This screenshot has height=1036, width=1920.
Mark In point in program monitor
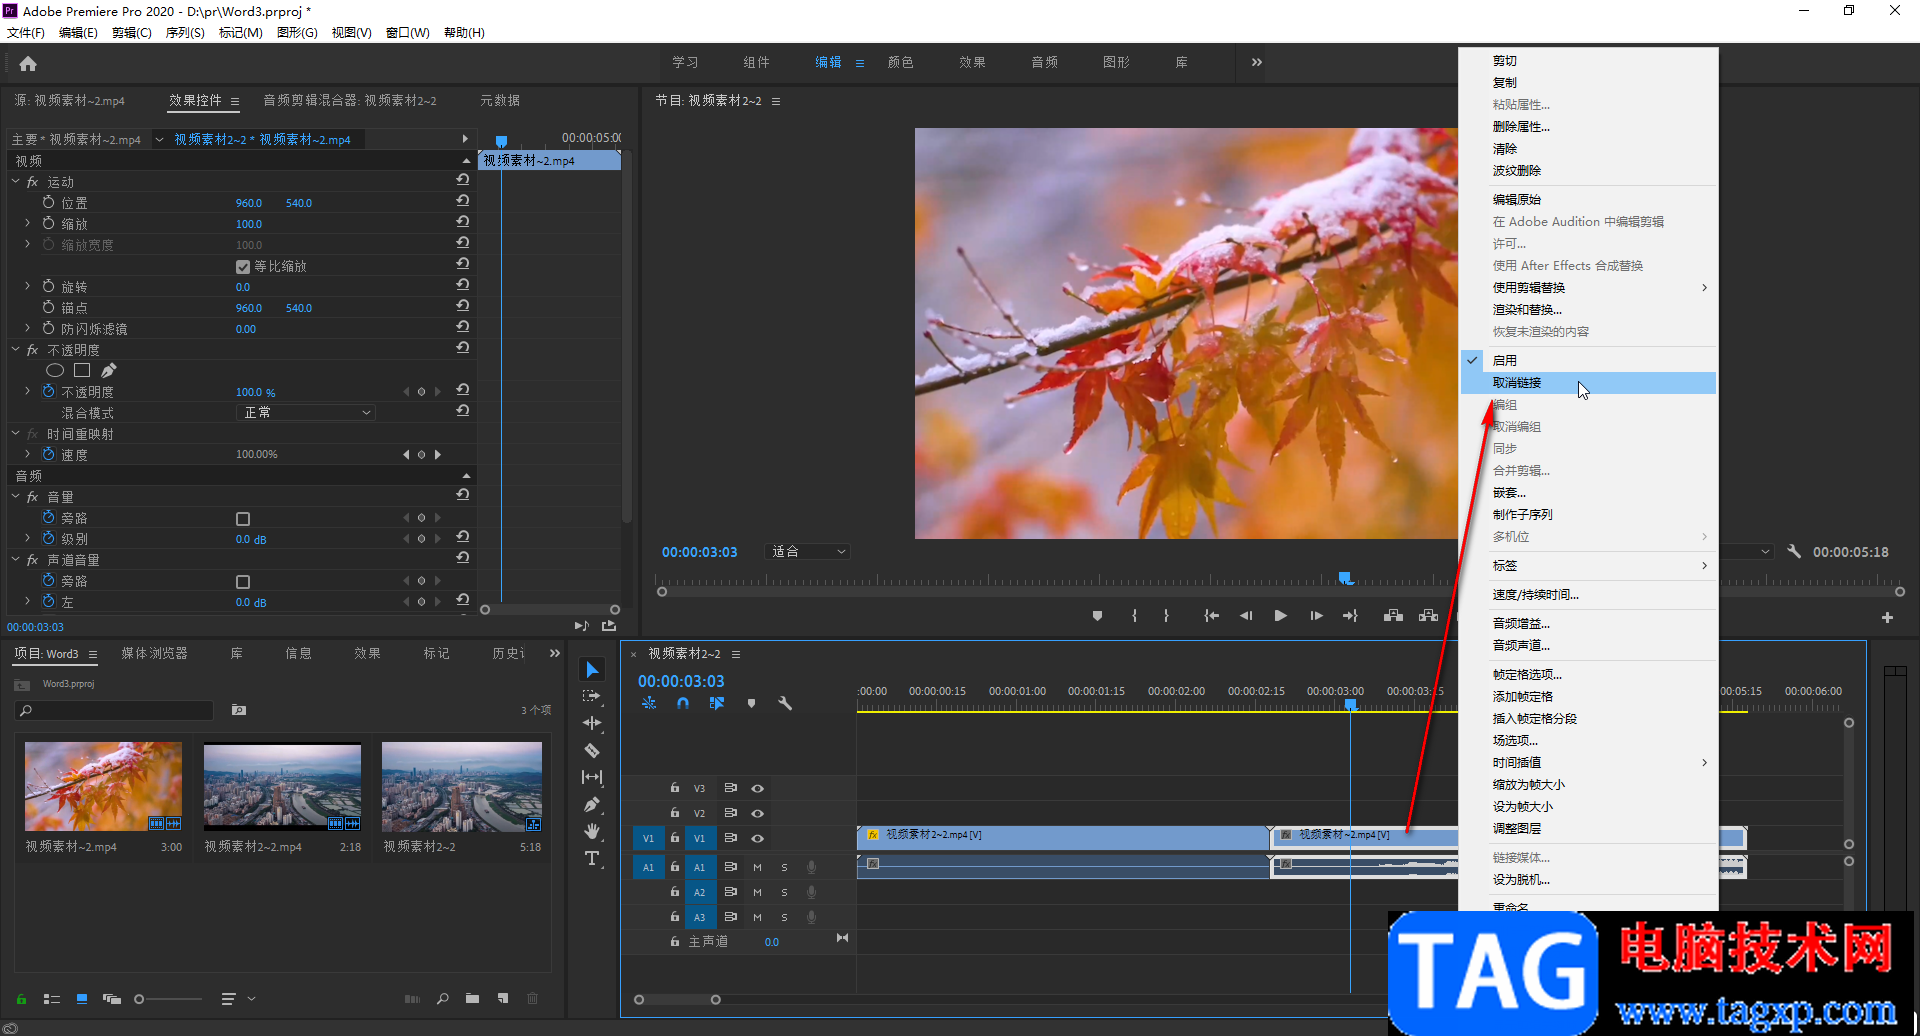click(1134, 616)
